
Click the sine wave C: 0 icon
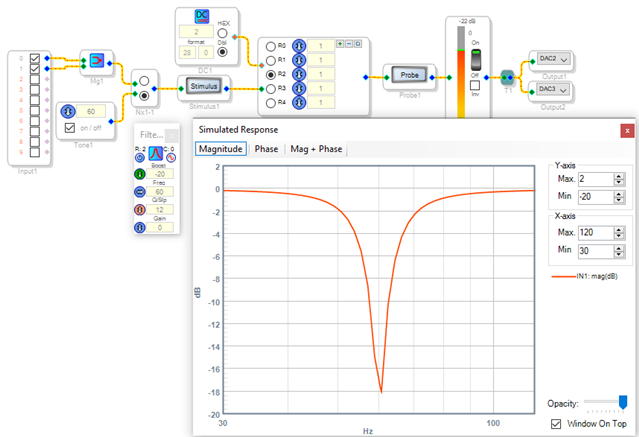pyautogui.click(x=171, y=157)
